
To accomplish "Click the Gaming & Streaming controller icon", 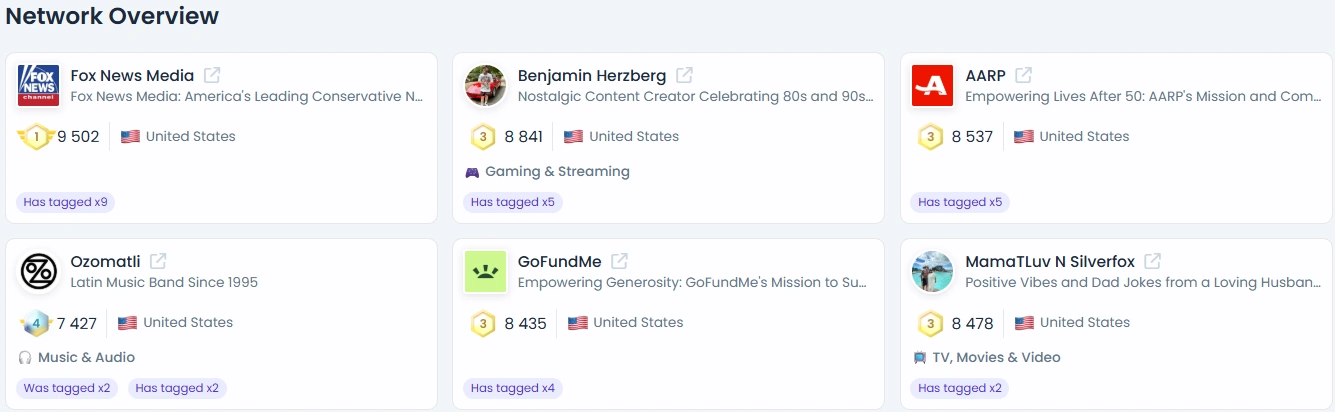I will pyautogui.click(x=472, y=172).
